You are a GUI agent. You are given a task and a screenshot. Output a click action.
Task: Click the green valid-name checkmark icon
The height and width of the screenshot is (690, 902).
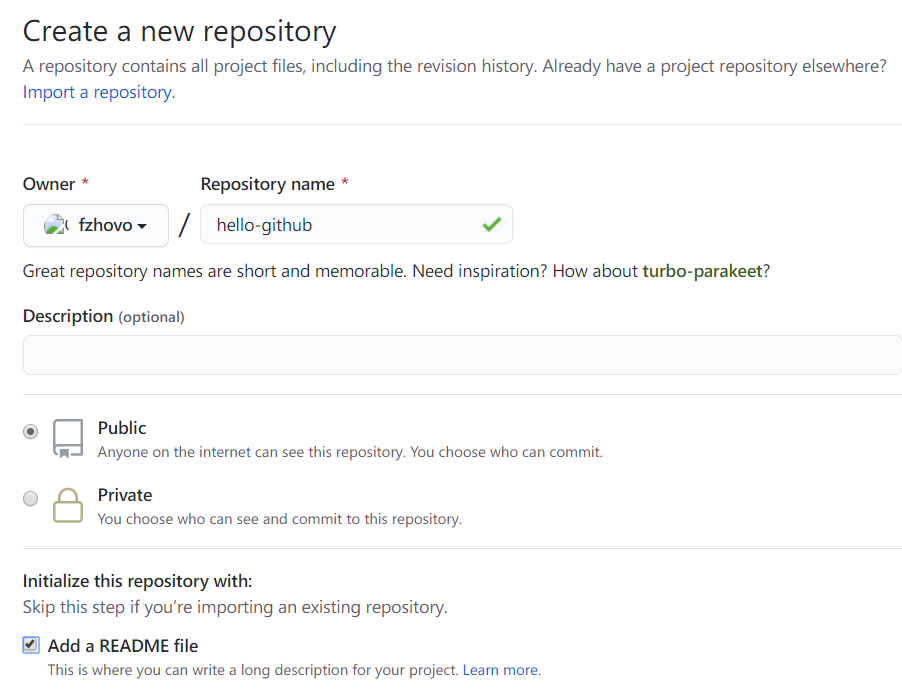(491, 225)
